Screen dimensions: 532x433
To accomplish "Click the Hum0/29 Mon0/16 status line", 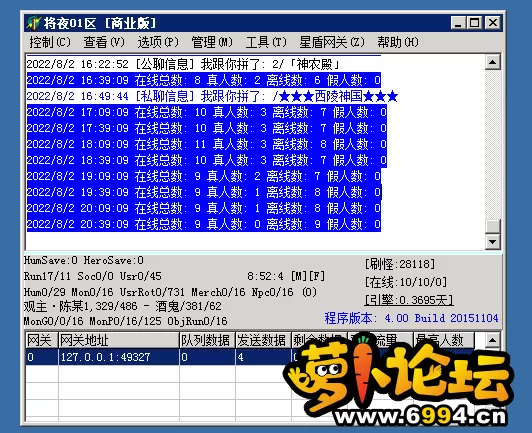I will point(170,292).
